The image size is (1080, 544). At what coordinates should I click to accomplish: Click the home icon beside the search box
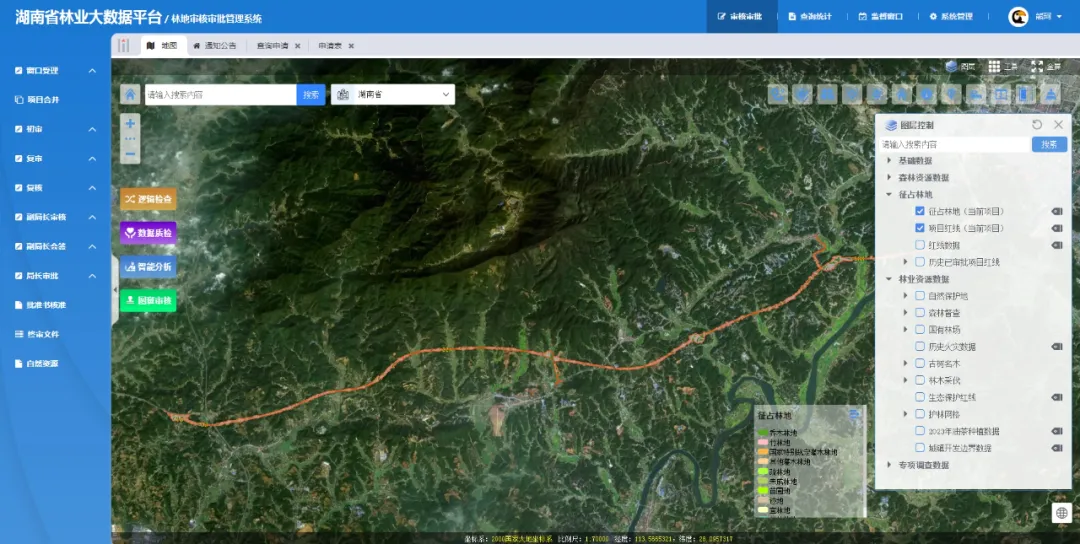130,94
